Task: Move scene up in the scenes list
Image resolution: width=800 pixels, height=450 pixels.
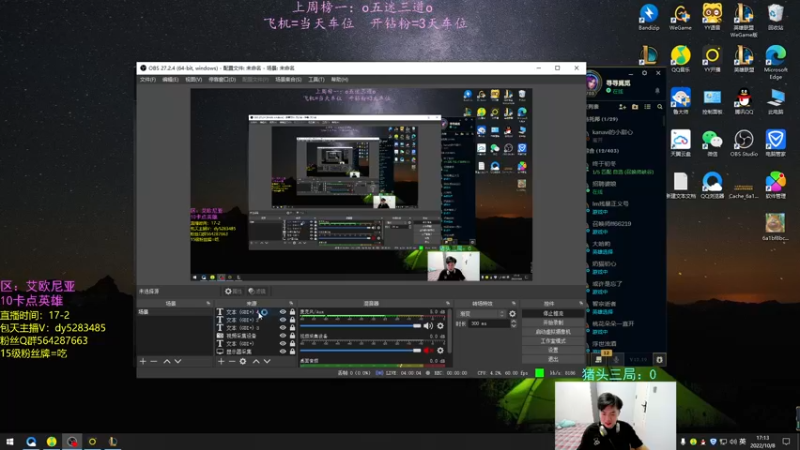Action: (x=167, y=361)
